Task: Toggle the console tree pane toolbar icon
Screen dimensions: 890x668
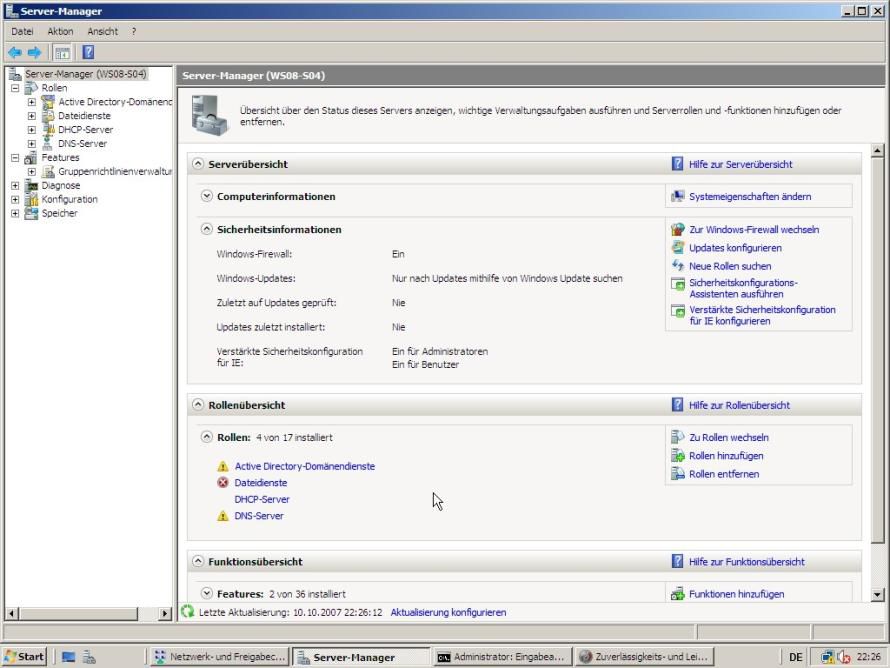Action: coord(62,53)
